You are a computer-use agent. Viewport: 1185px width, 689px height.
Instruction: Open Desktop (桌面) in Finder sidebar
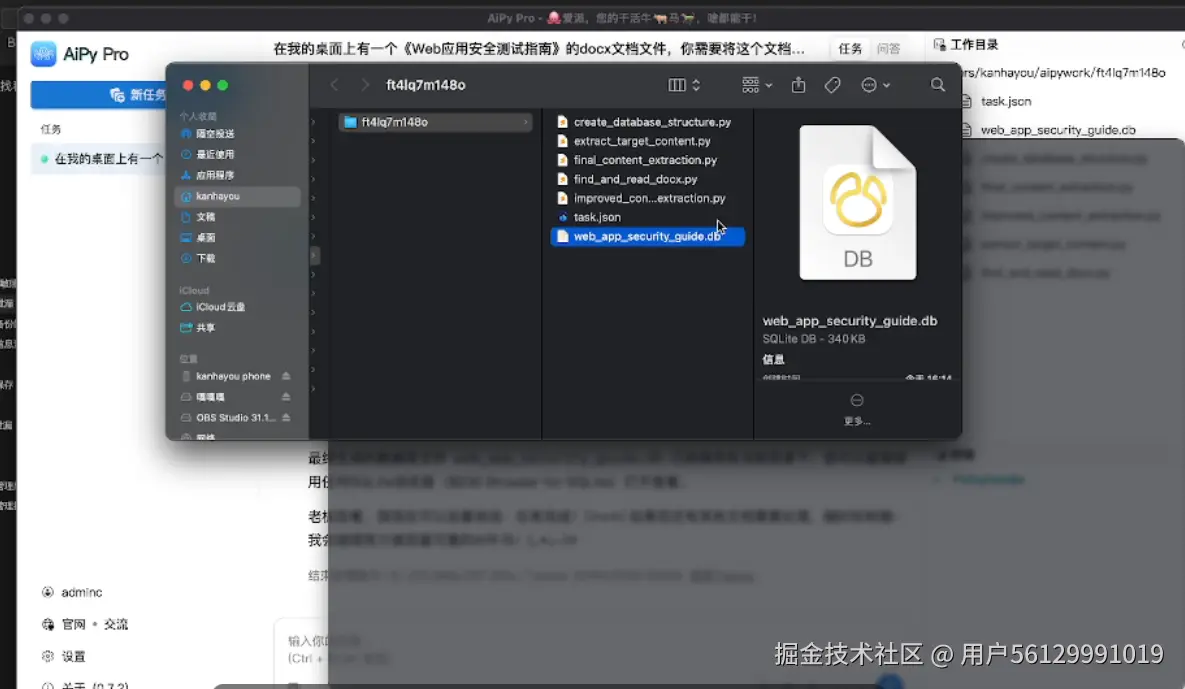tap(236, 237)
